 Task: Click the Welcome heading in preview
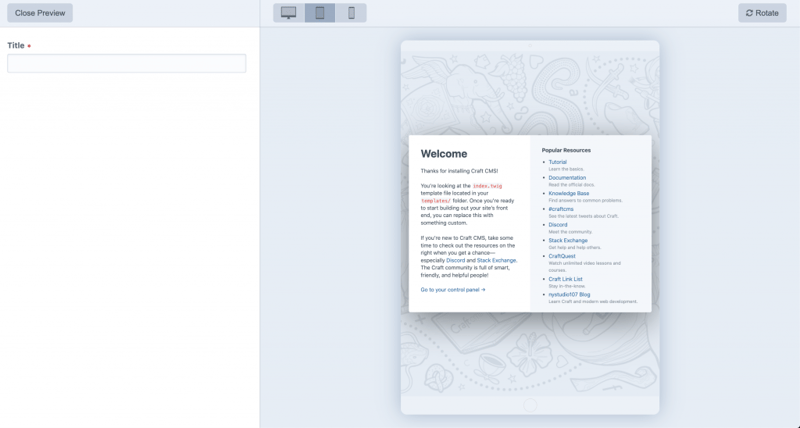tap(444, 154)
